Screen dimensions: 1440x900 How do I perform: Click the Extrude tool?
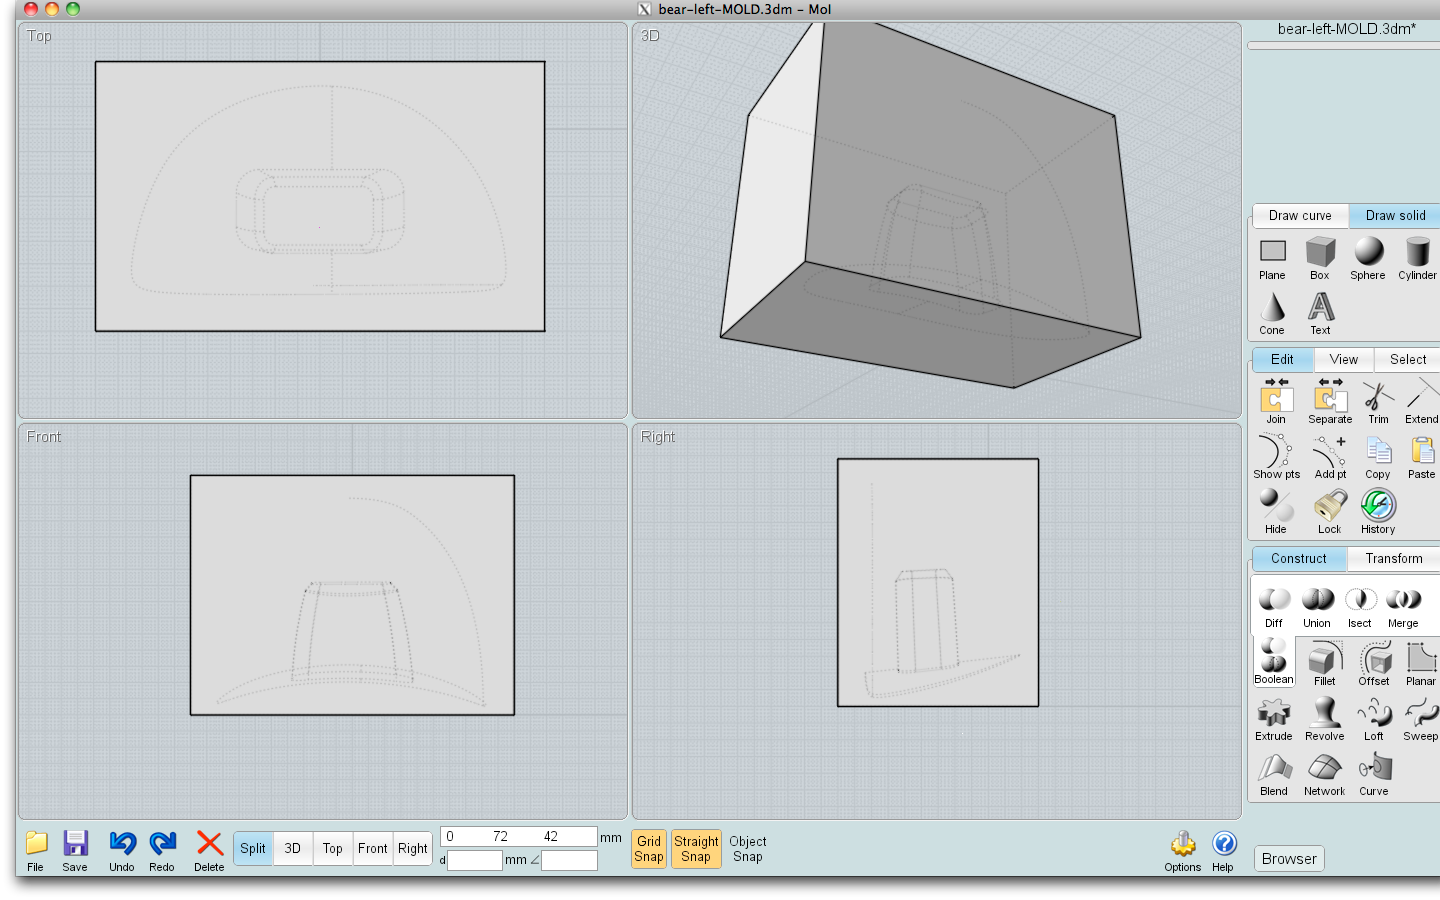[x=1274, y=719]
